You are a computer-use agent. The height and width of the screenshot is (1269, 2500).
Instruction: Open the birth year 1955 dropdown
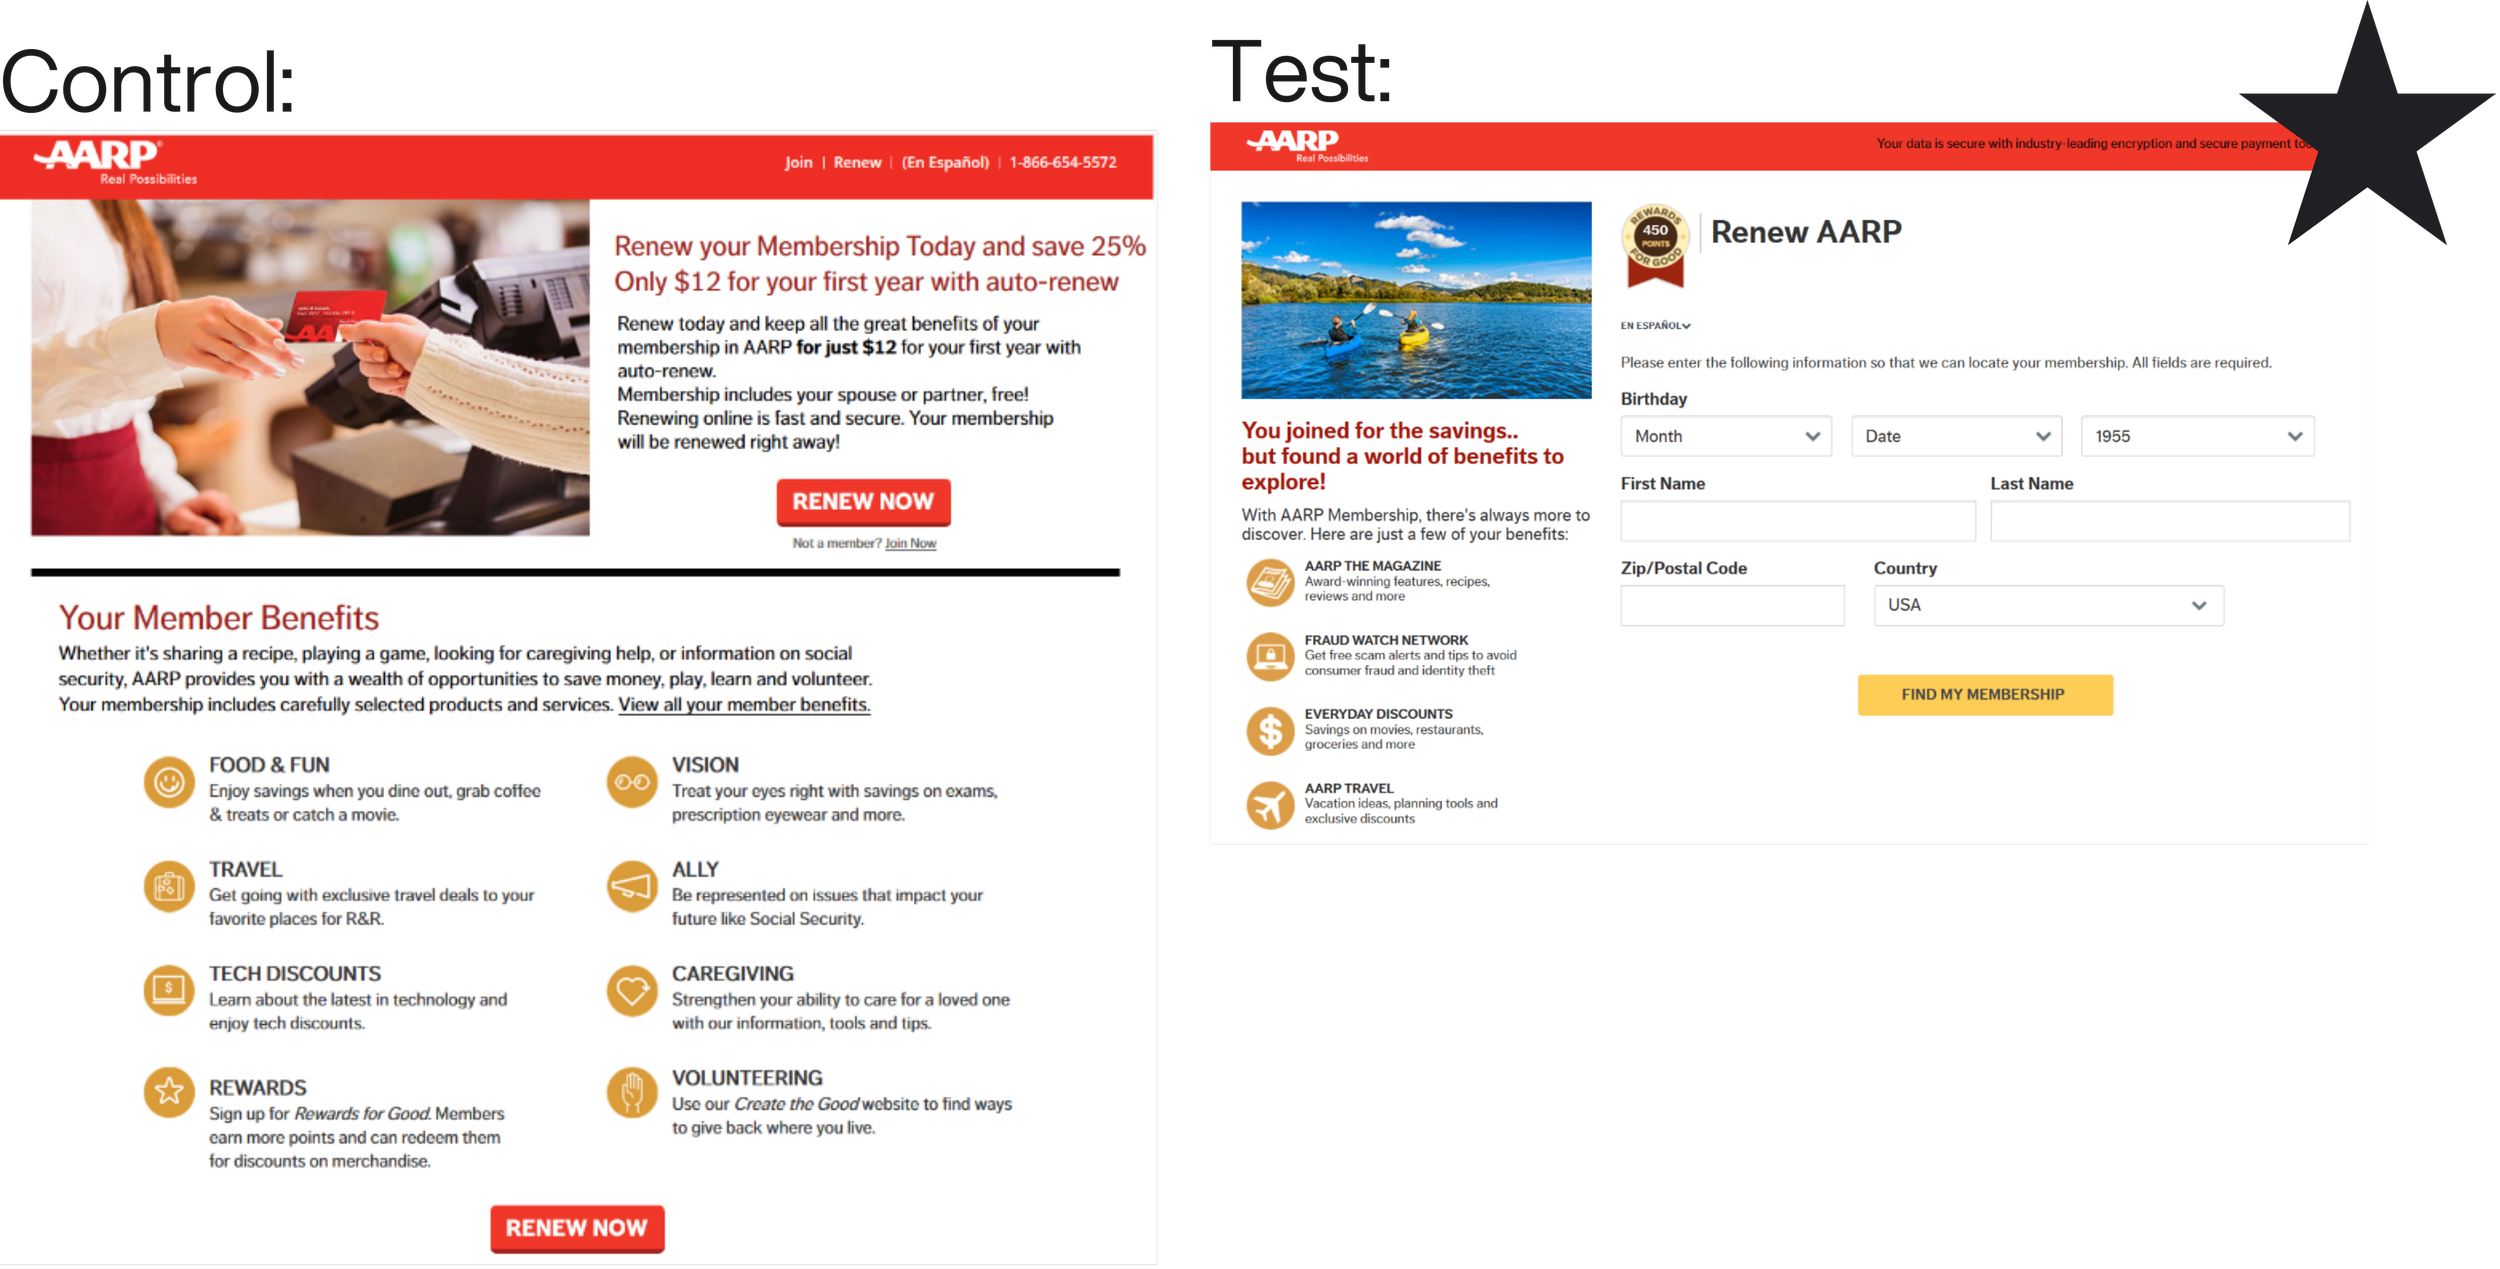tap(2198, 436)
